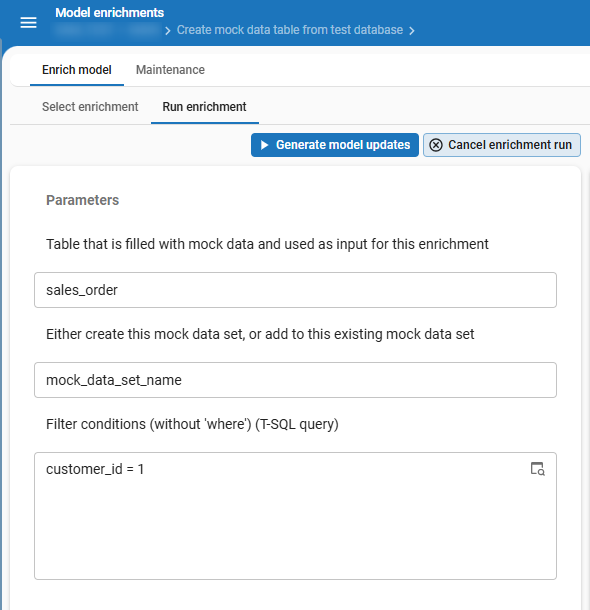Open the hamburger navigation menu
The width and height of the screenshot is (590, 610).
(28, 23)
